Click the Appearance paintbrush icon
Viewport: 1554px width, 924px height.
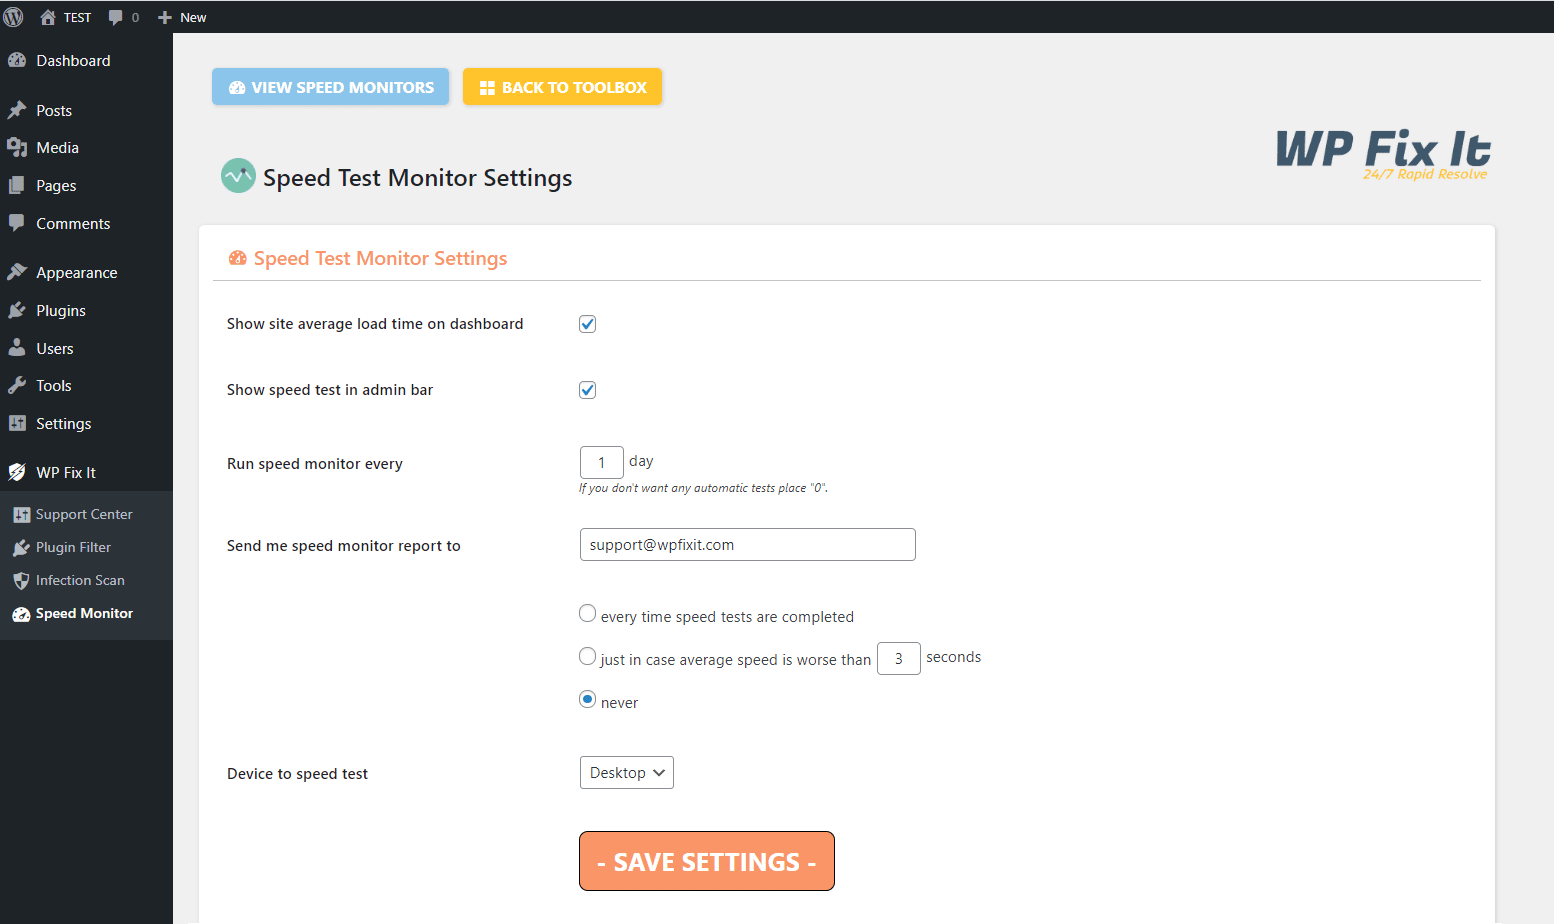point(17,272)
